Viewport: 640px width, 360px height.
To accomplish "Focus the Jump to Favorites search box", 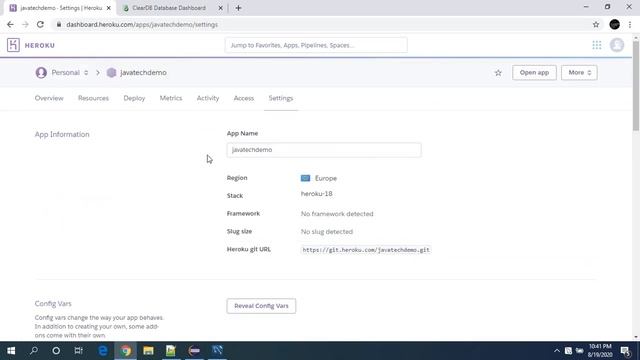I will [316, 45].
